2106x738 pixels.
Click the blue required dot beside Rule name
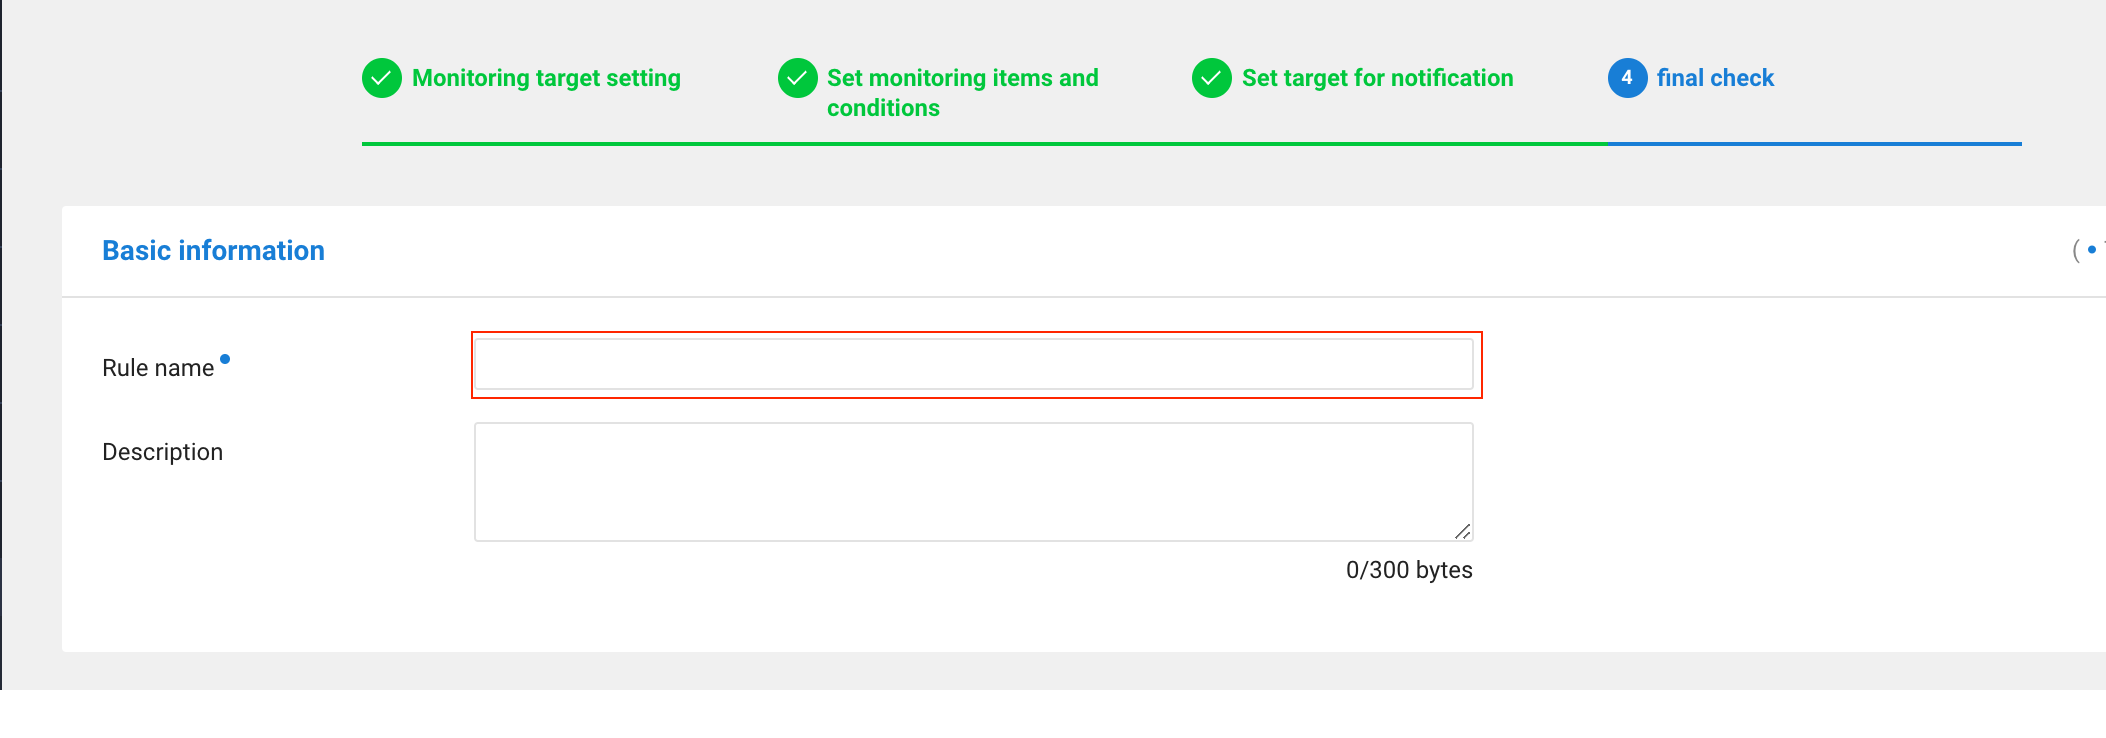(225, 359)
